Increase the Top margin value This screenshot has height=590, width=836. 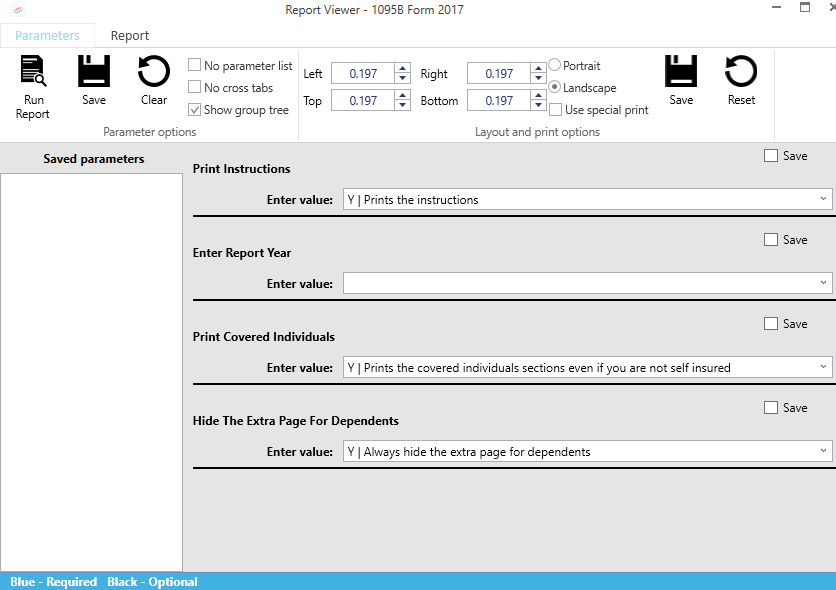click(403, 95)
